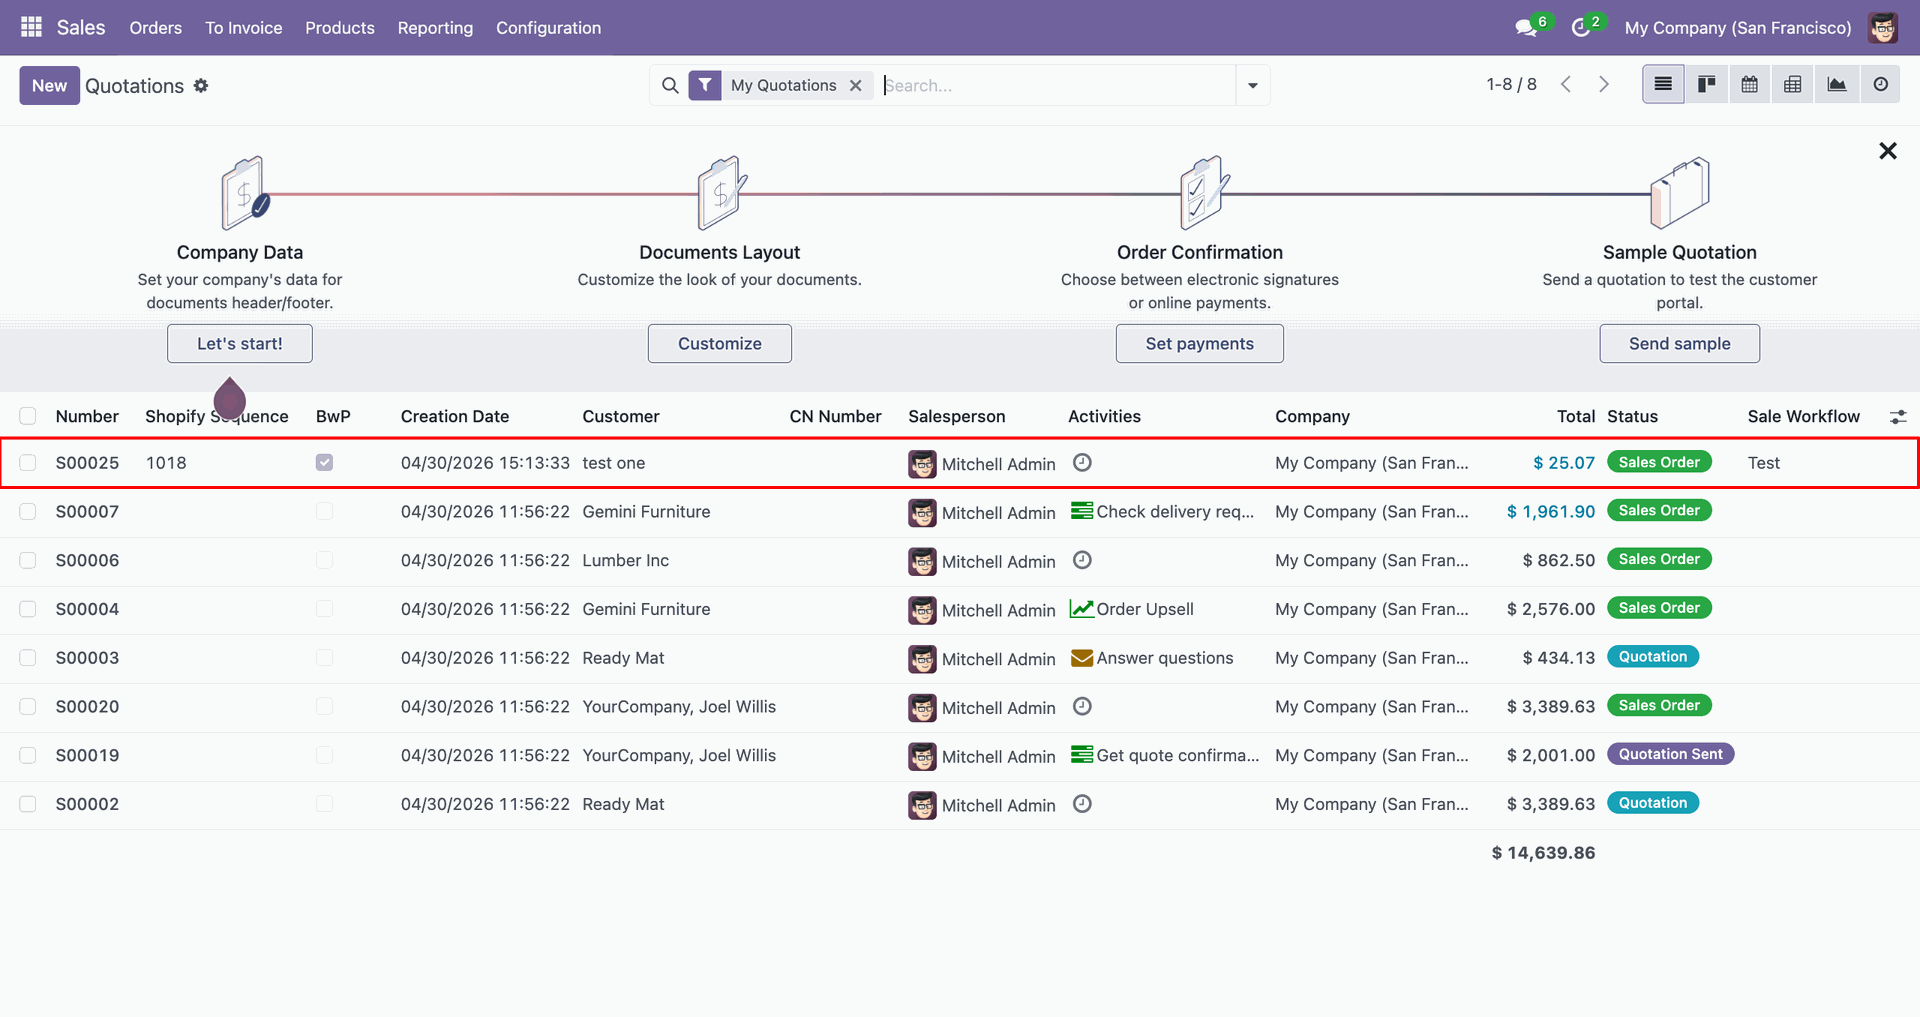The image size is (1920, 1017).
Task: Select all records checkbox in header
Action: click(28, 416)
